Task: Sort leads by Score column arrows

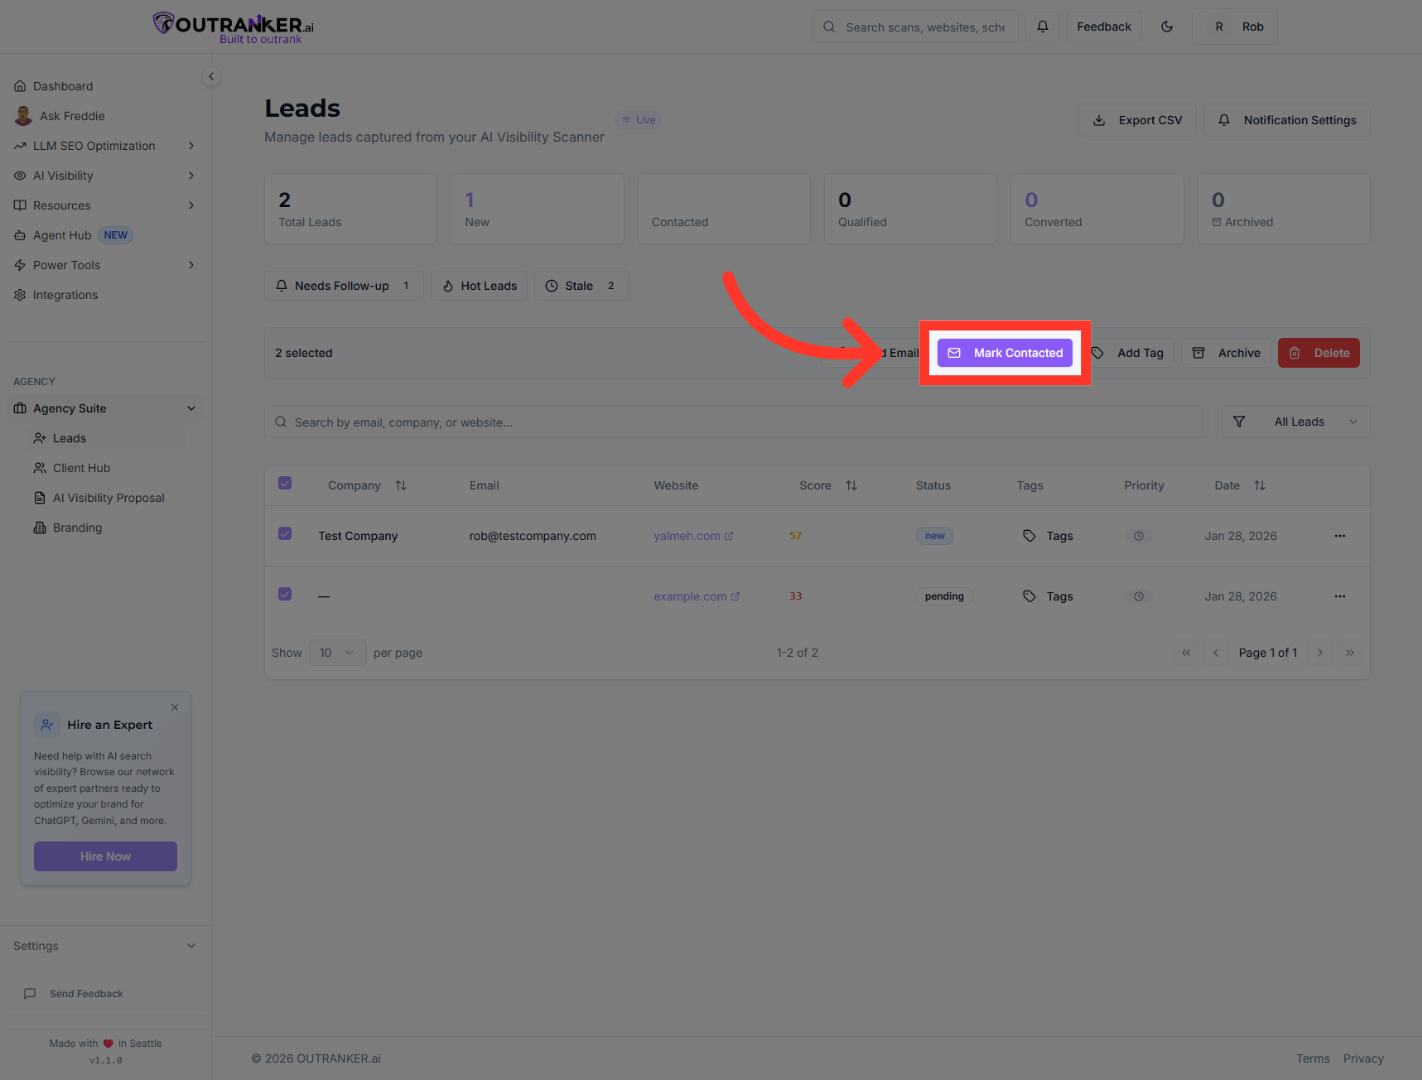Action: [851, 486]
